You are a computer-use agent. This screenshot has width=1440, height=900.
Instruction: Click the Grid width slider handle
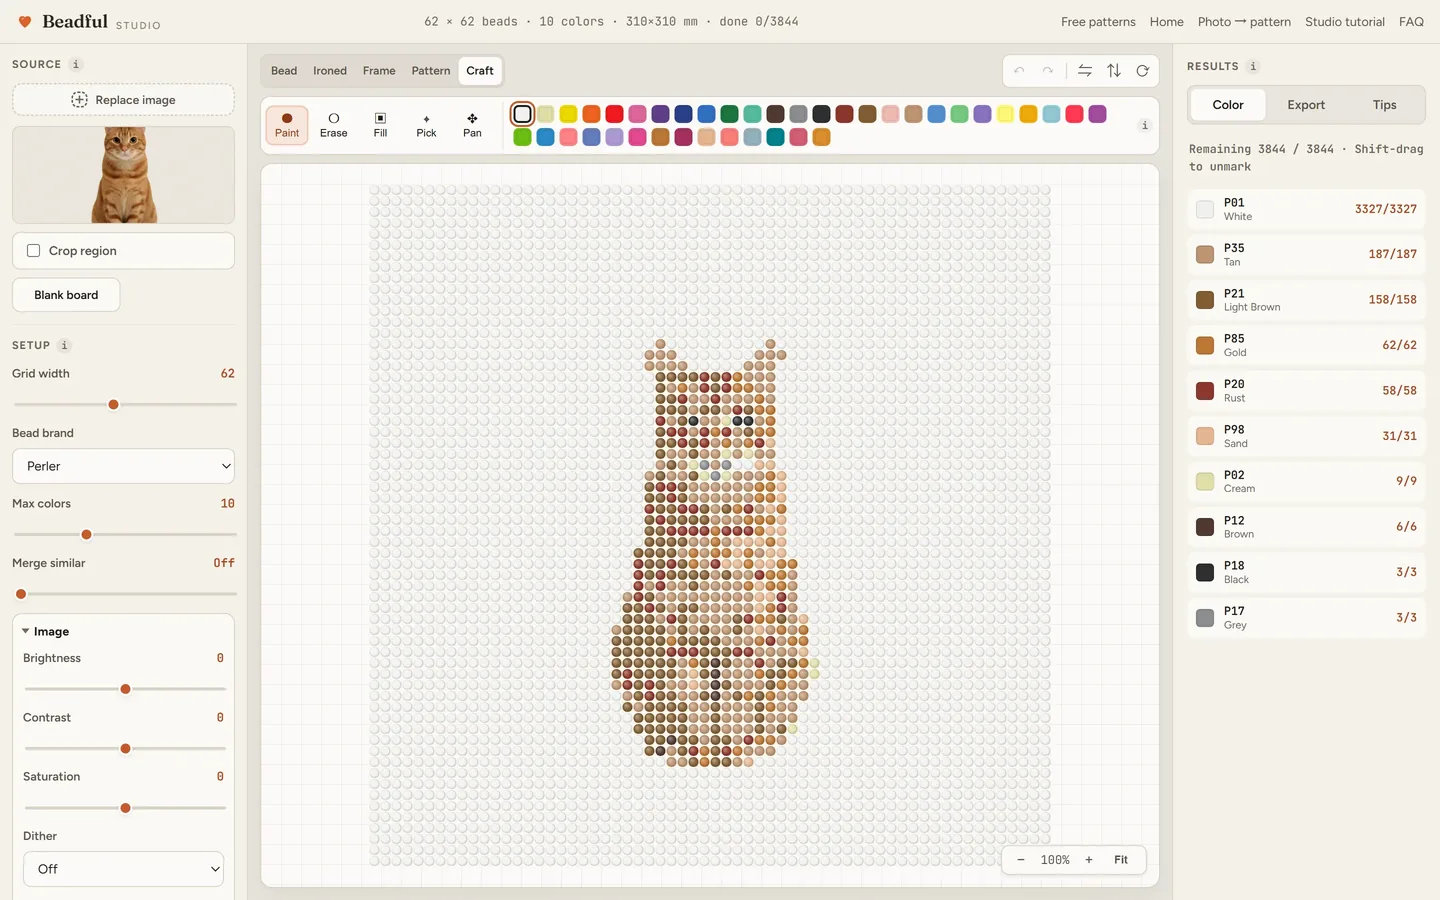click(114, 405)
